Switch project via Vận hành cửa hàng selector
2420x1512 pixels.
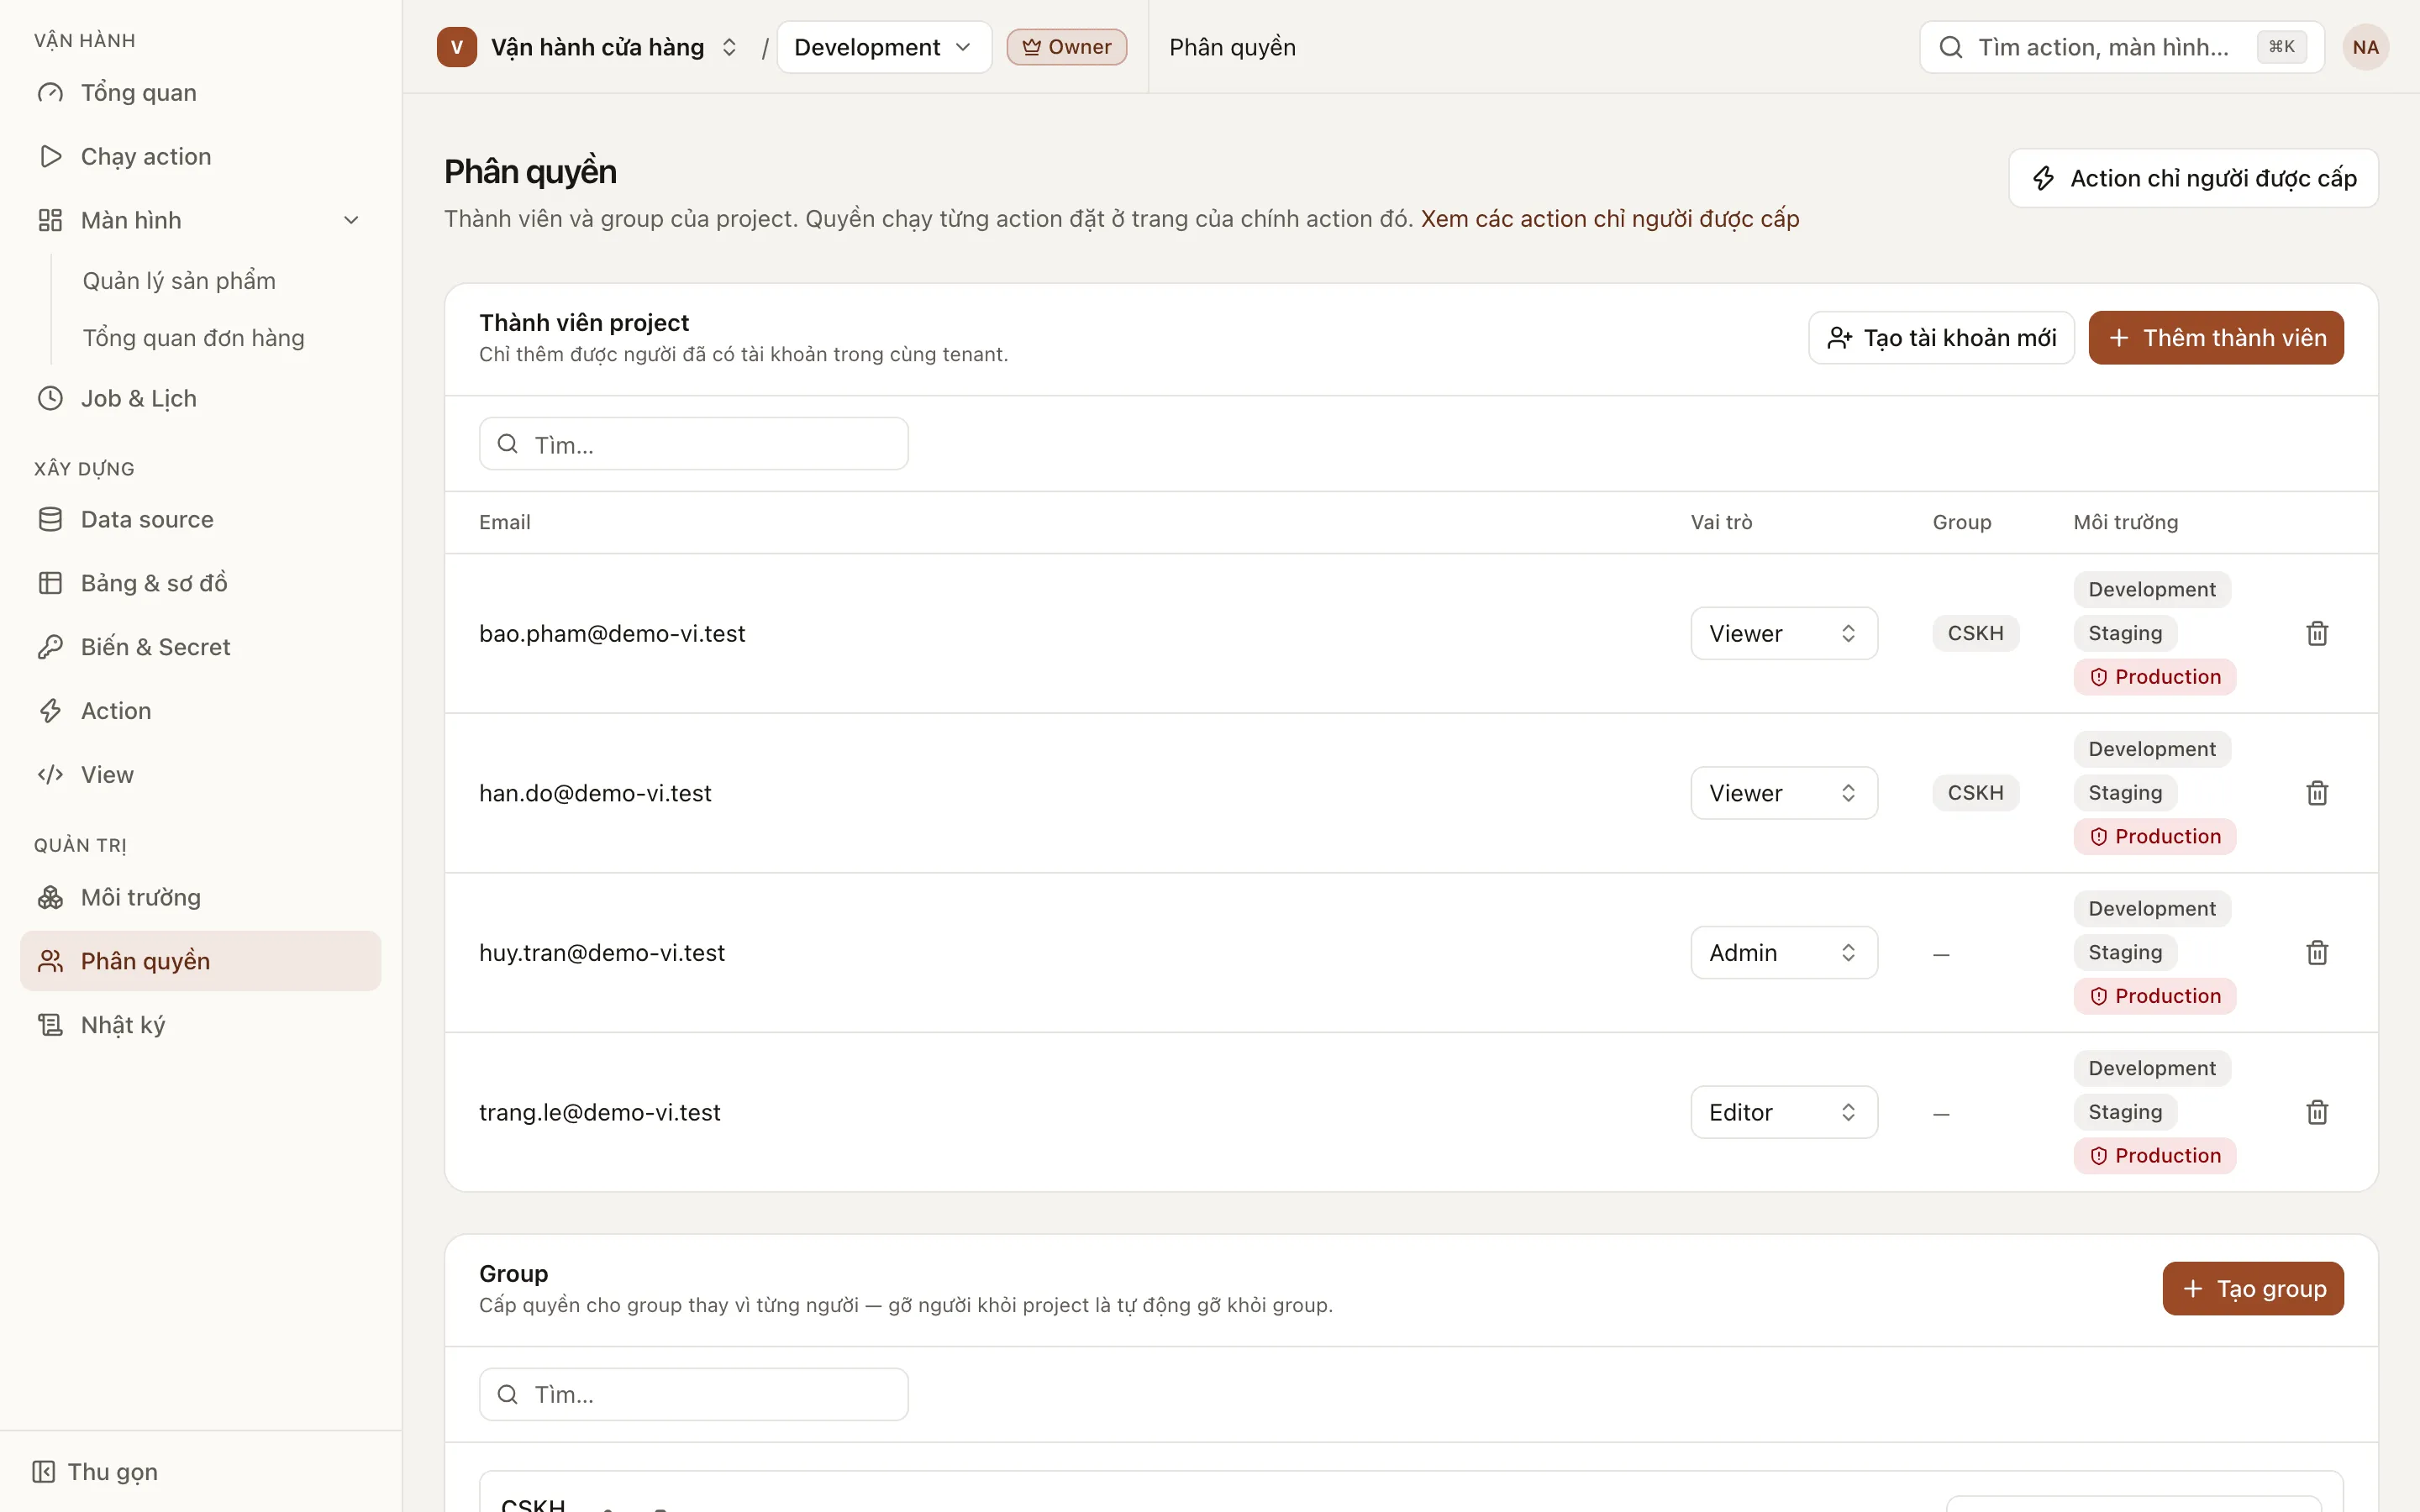(589, 47)
